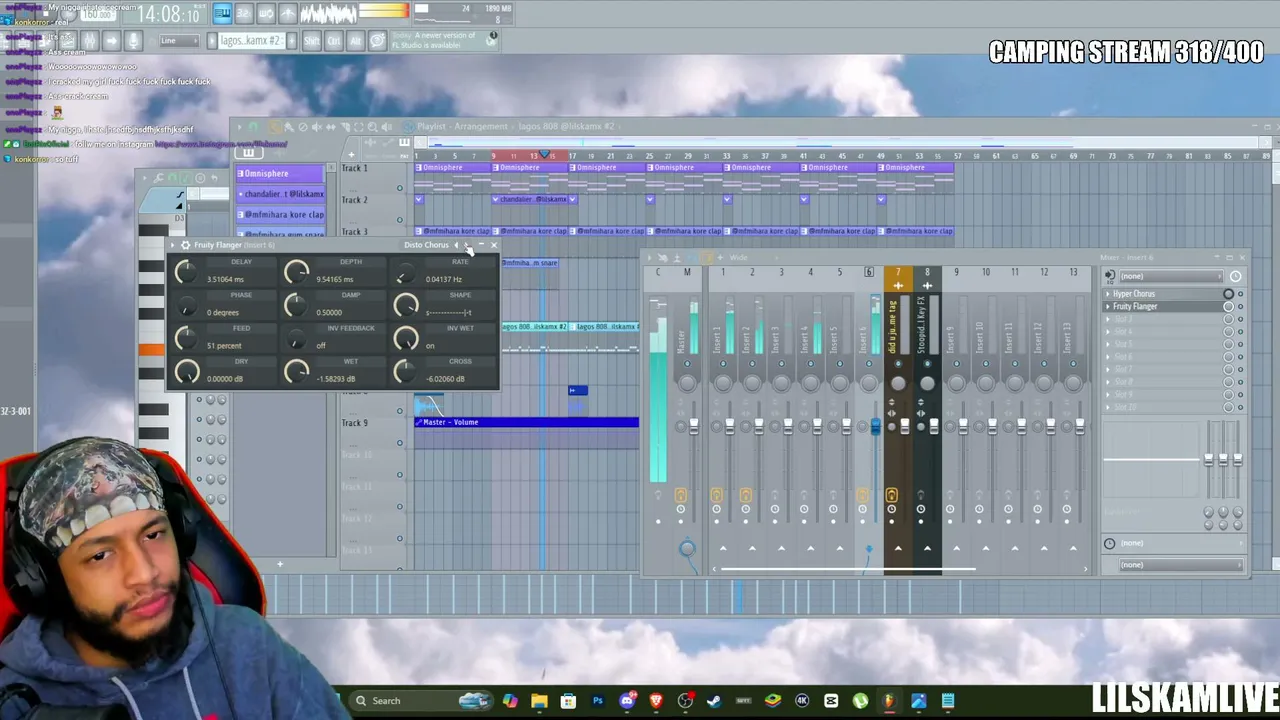The height and width of the screenshot is (720, 1280).
Task: Open the mixer output (none) dropdown at bottom
Action: 1180,565
